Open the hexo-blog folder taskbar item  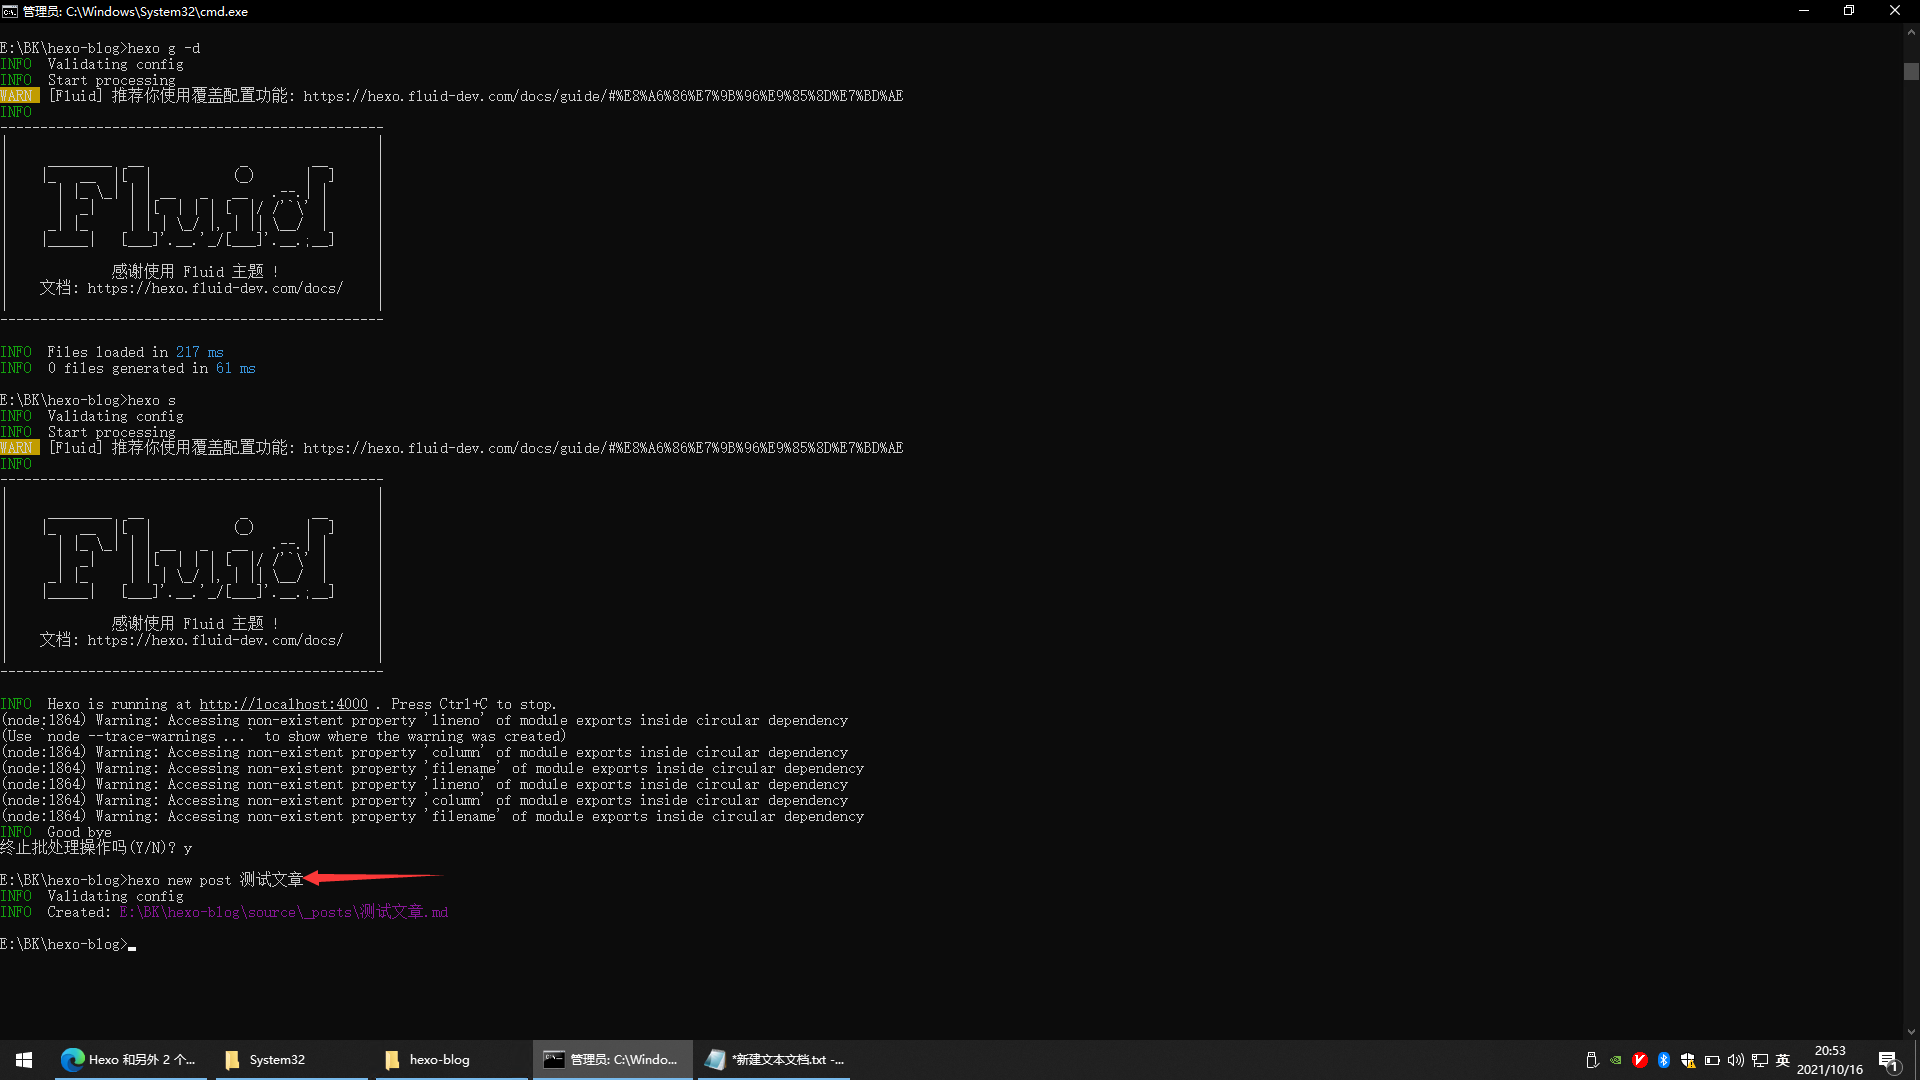450,1059
